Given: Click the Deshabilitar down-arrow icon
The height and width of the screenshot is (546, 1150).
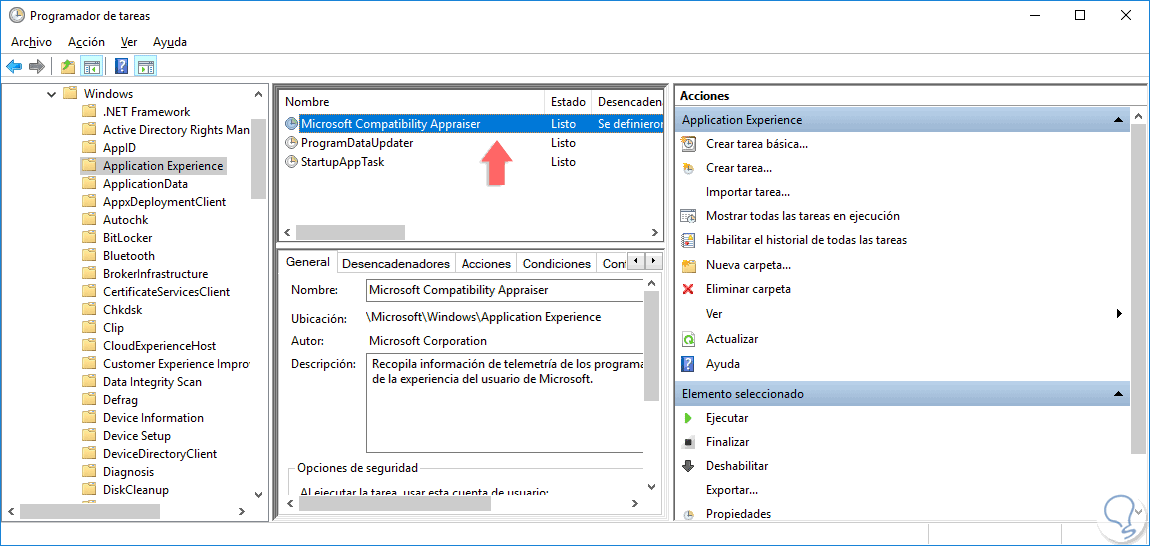Looking at the screenshot, I should pyautogui.click(x=688, y=466).
